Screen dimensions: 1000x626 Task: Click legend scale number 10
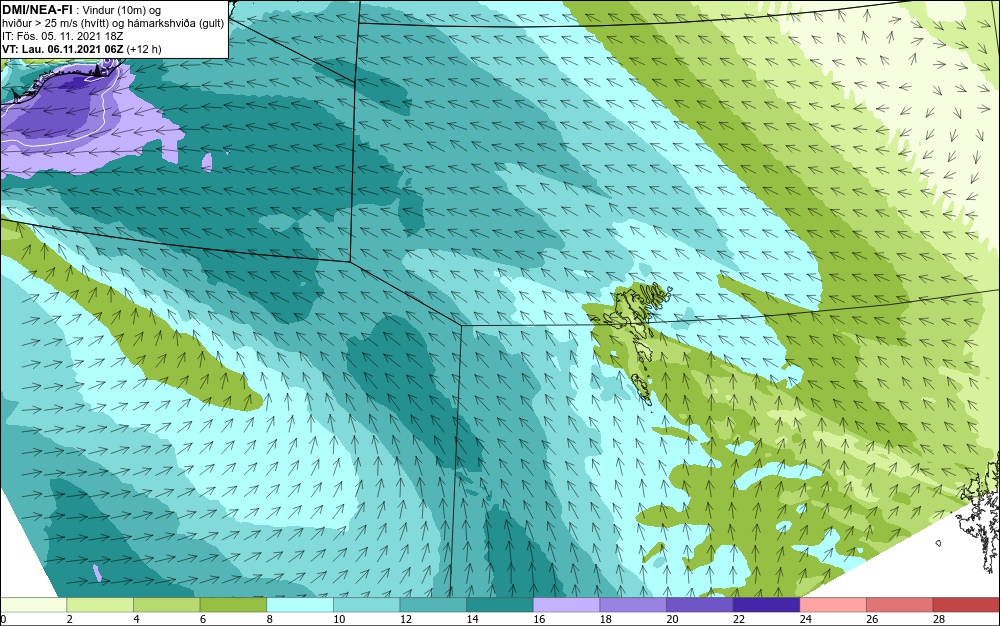(x=339, y=619)
